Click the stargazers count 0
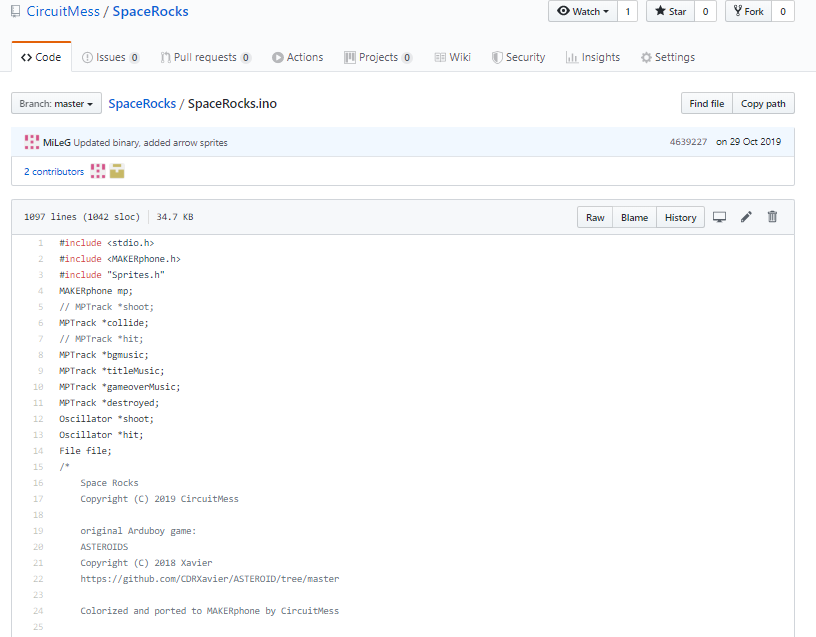This screenshot has width=816, height=637. (705, 11)
